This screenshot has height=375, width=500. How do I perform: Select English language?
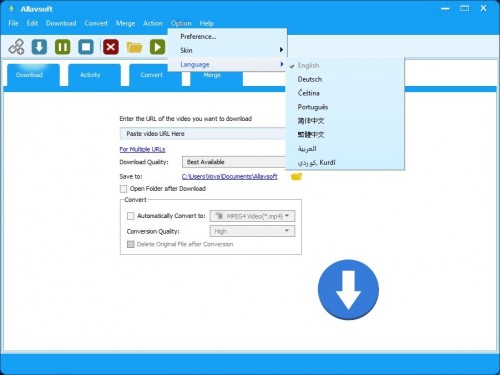345,66
